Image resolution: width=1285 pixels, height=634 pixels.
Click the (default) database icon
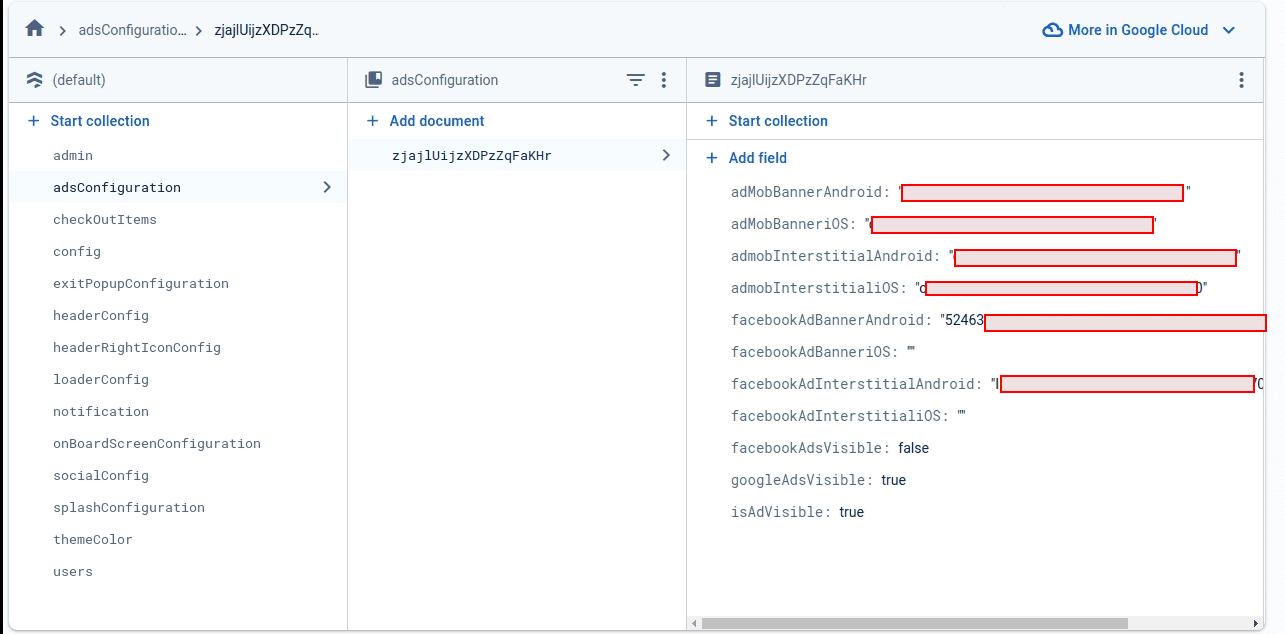click(35, 80)
